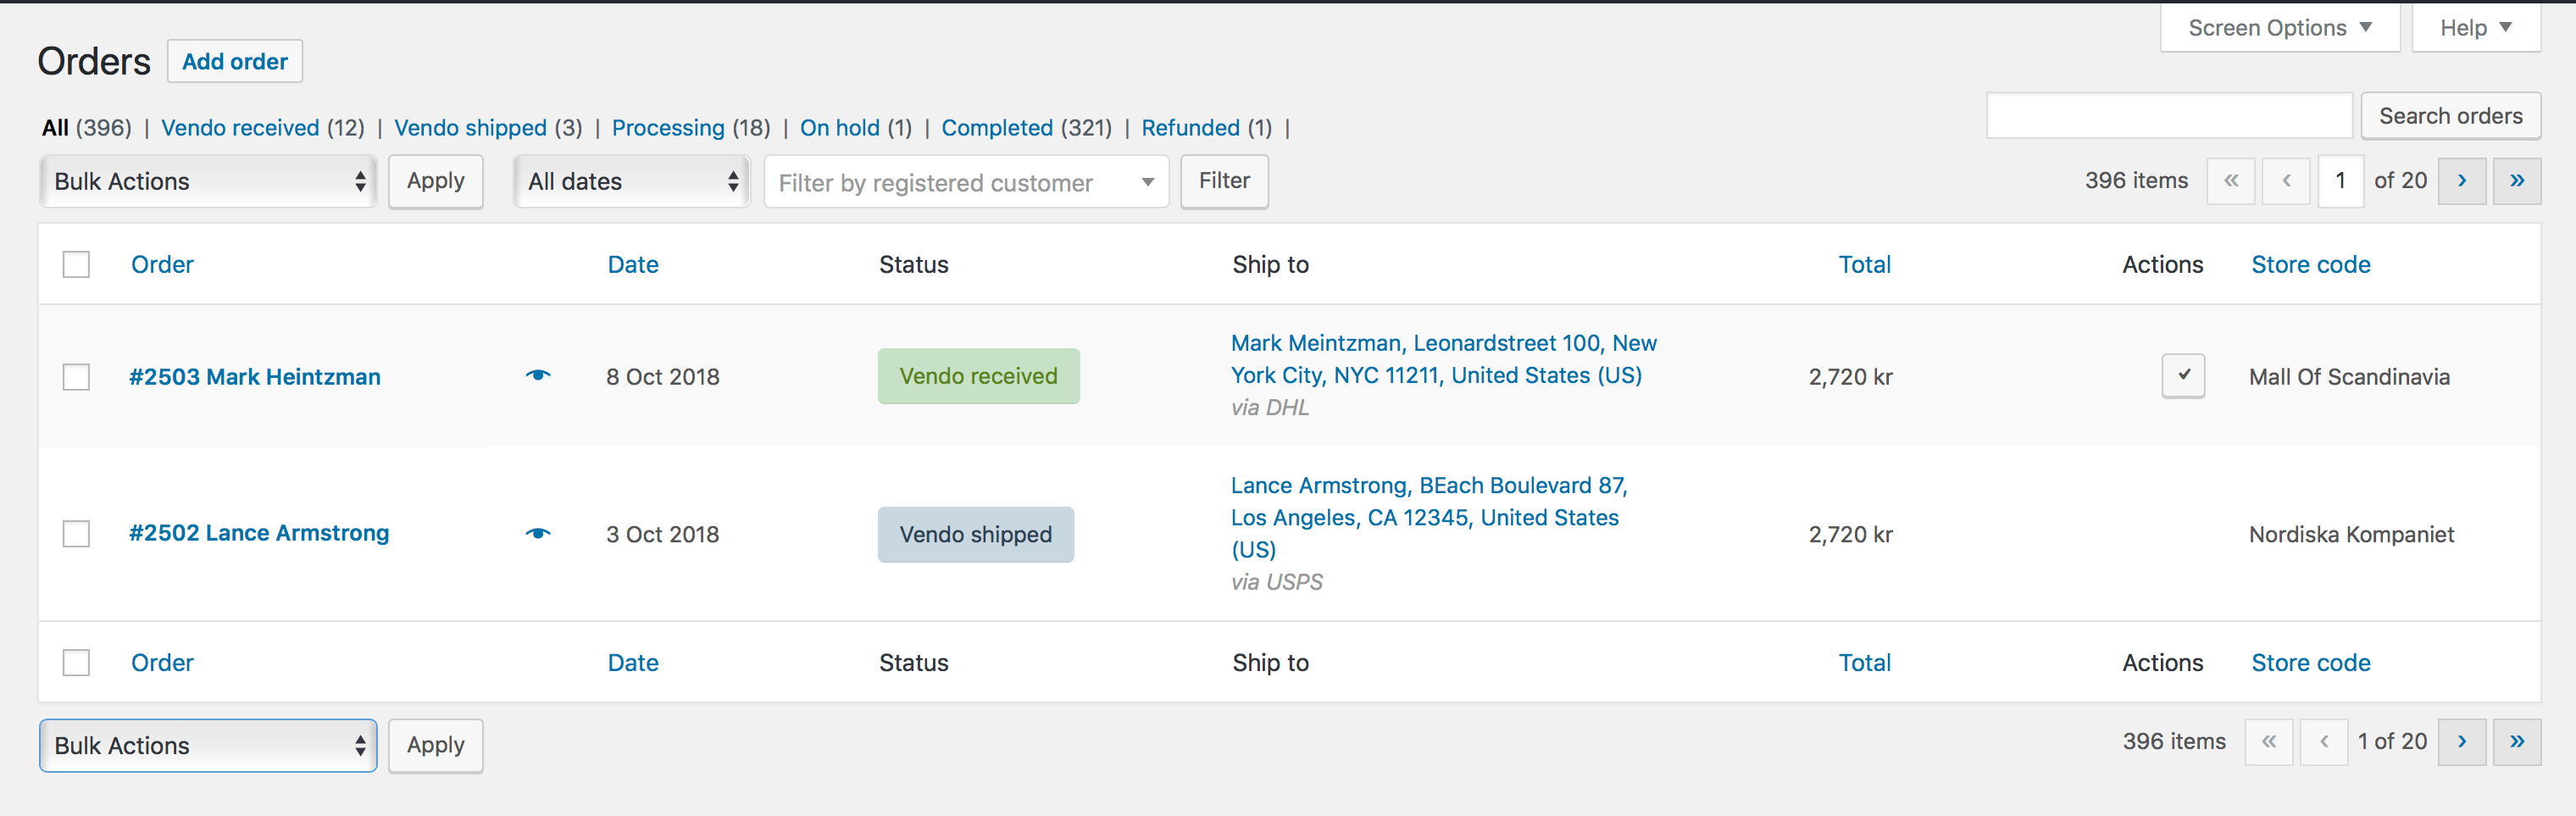Sort orders by Total column header
Viewport: 2576px width, 816px height.
click(x=1864, y=265)
